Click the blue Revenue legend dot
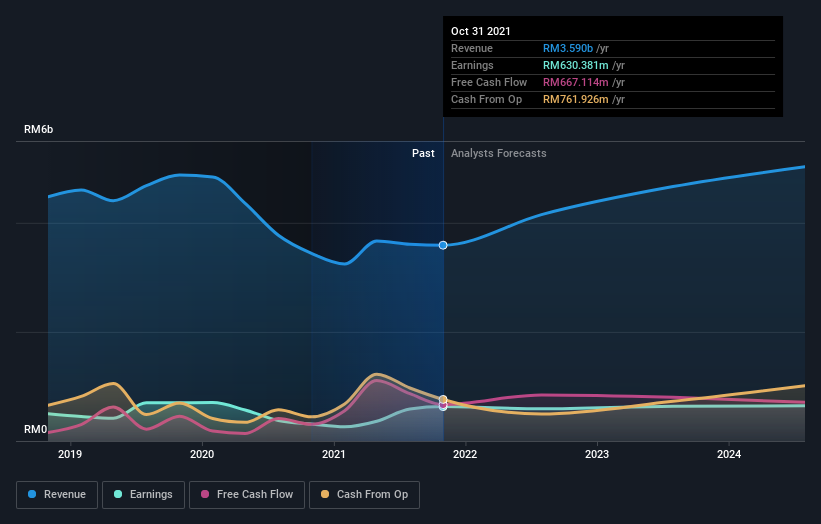The image size is (821, 524). [32, 494]
